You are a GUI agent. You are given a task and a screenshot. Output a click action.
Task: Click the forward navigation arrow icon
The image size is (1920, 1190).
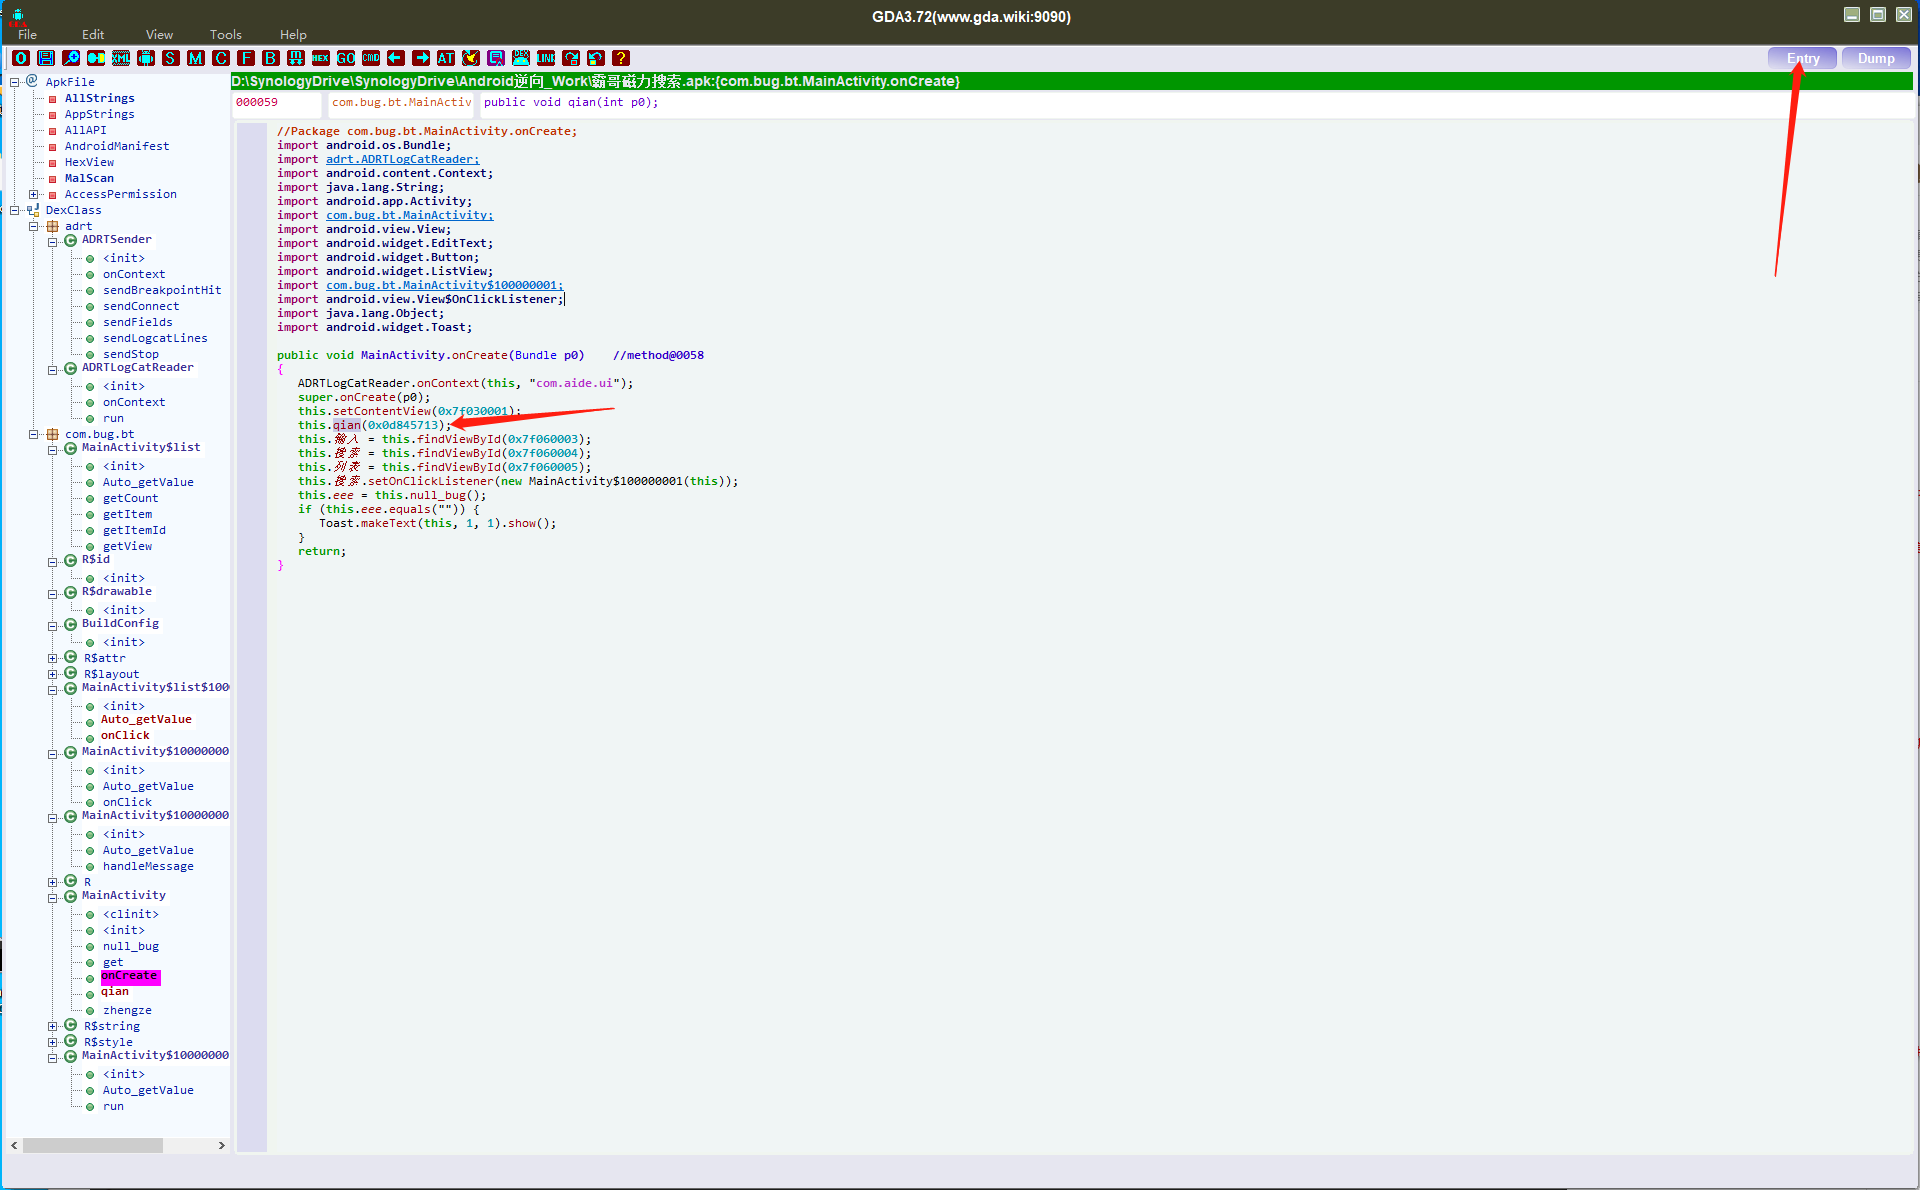click(421, 58)
